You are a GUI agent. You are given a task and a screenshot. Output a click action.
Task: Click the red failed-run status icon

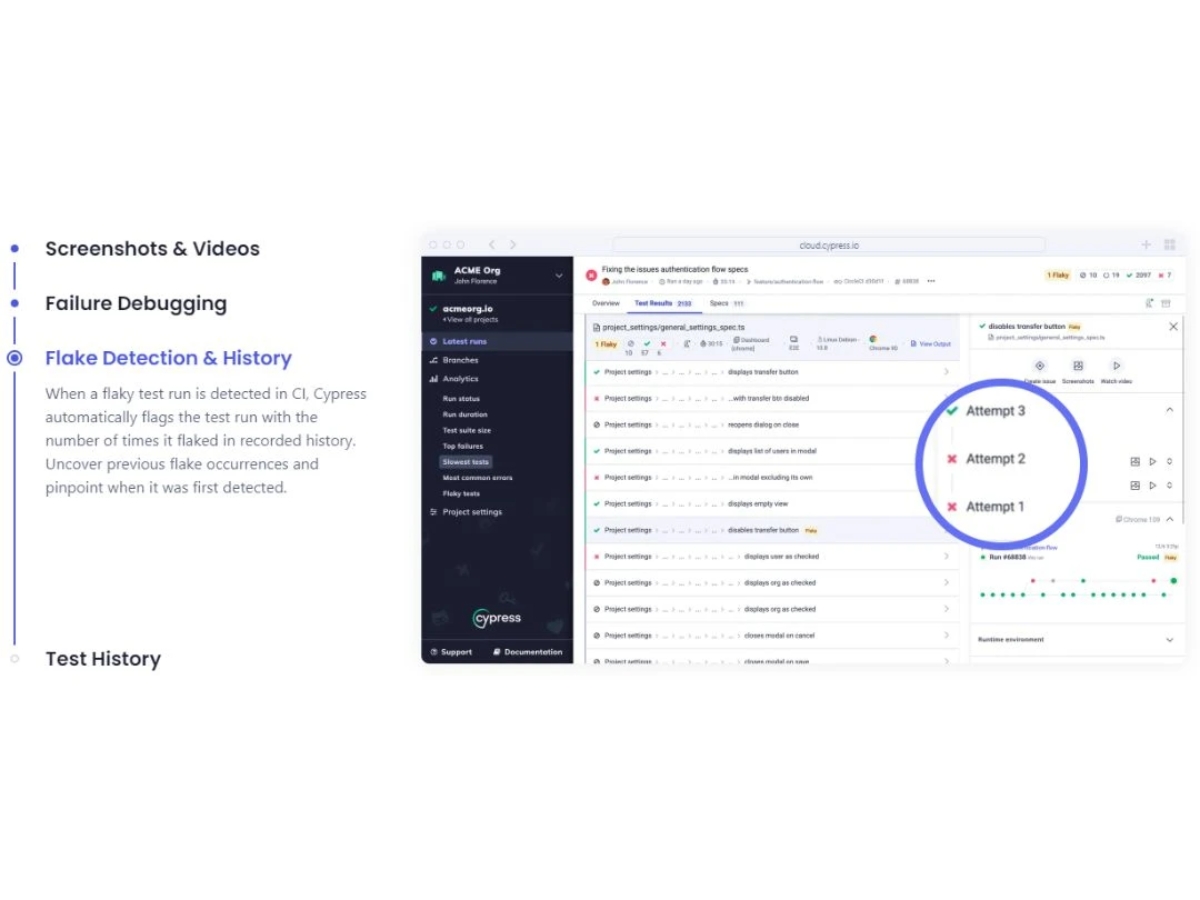pyautogui.click(x=591, y=274)
